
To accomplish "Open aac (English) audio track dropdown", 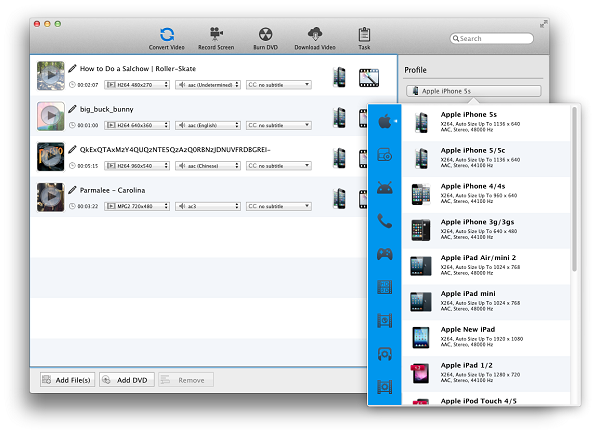I will pyautogui.click(x=208, y=125).
